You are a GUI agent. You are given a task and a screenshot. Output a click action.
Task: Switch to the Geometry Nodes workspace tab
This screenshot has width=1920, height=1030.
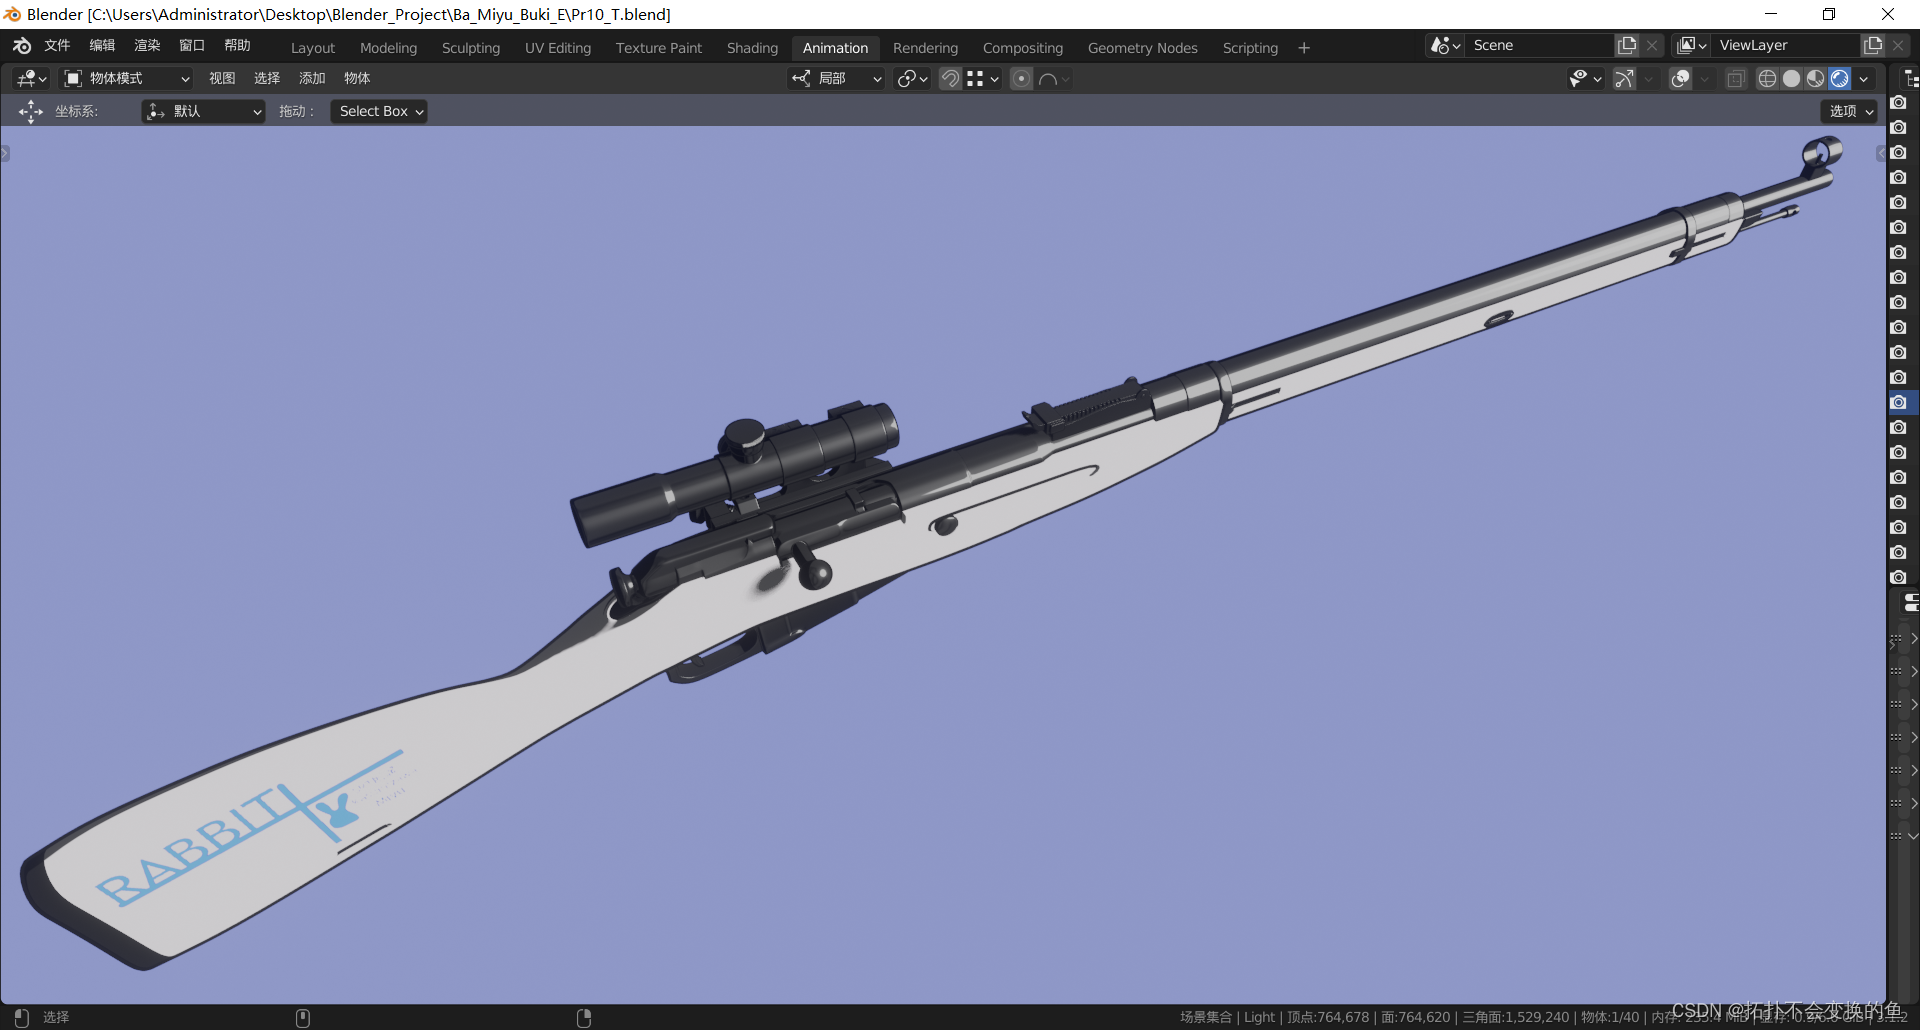(x=1143, y=48)
